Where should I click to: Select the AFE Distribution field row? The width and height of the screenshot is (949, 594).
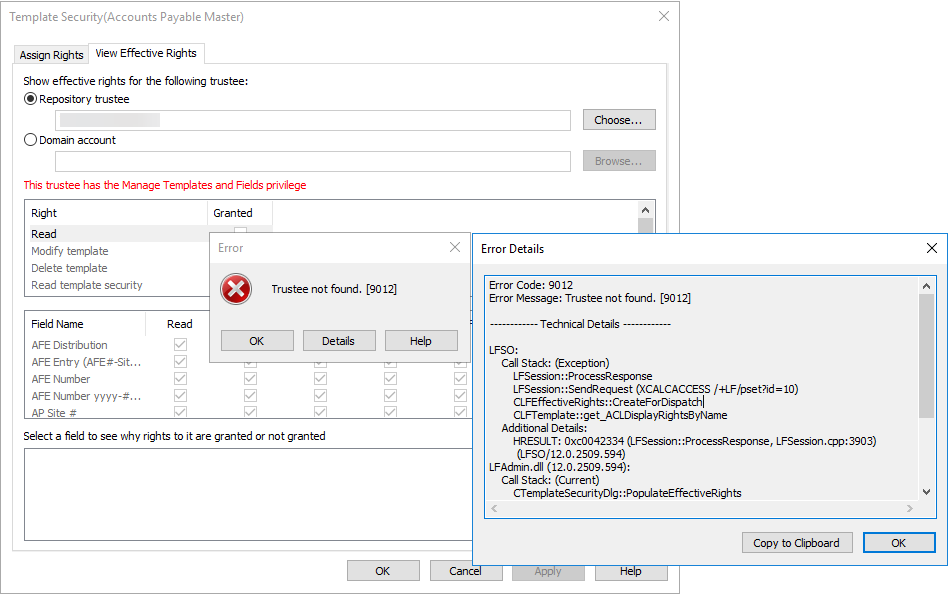69,345
